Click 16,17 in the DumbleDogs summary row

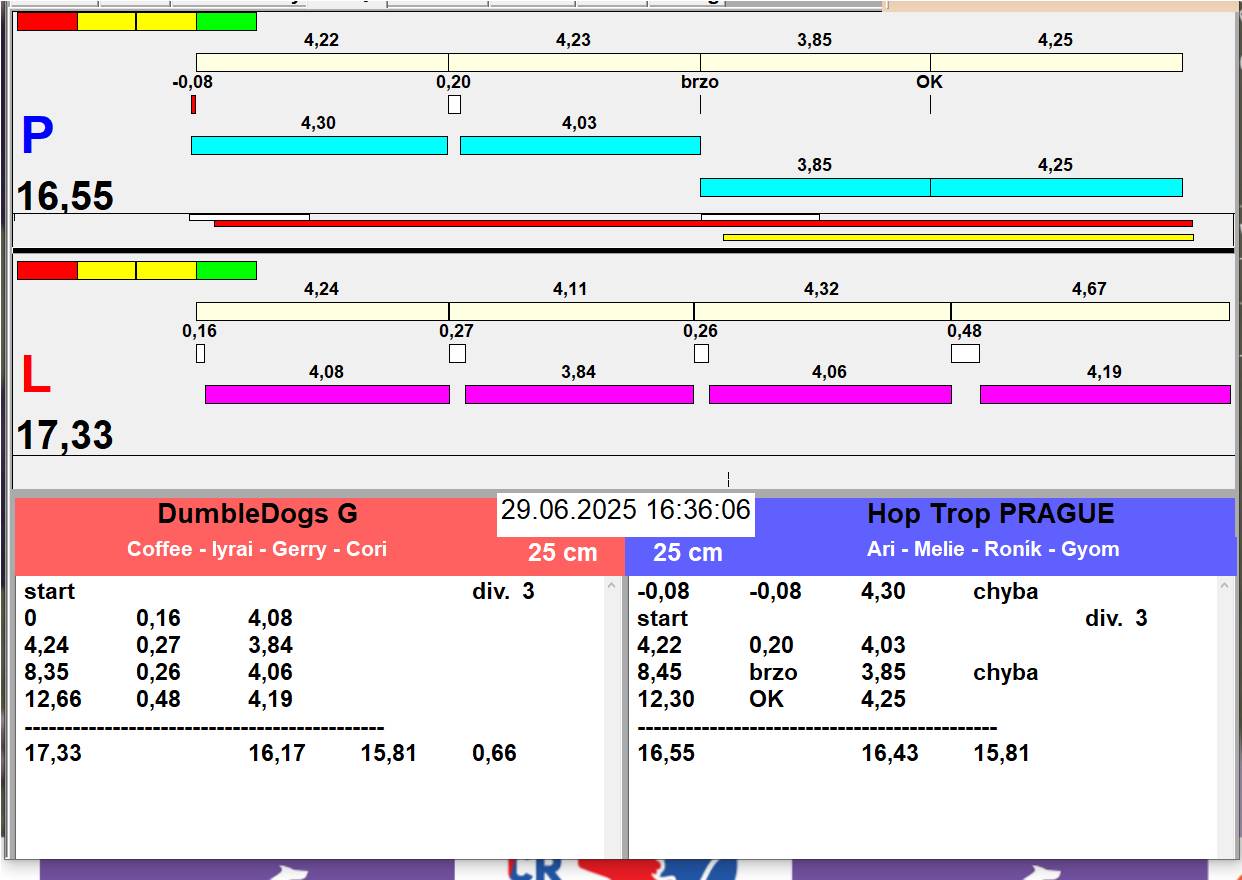pyautogui.click(x=277, y=753)
